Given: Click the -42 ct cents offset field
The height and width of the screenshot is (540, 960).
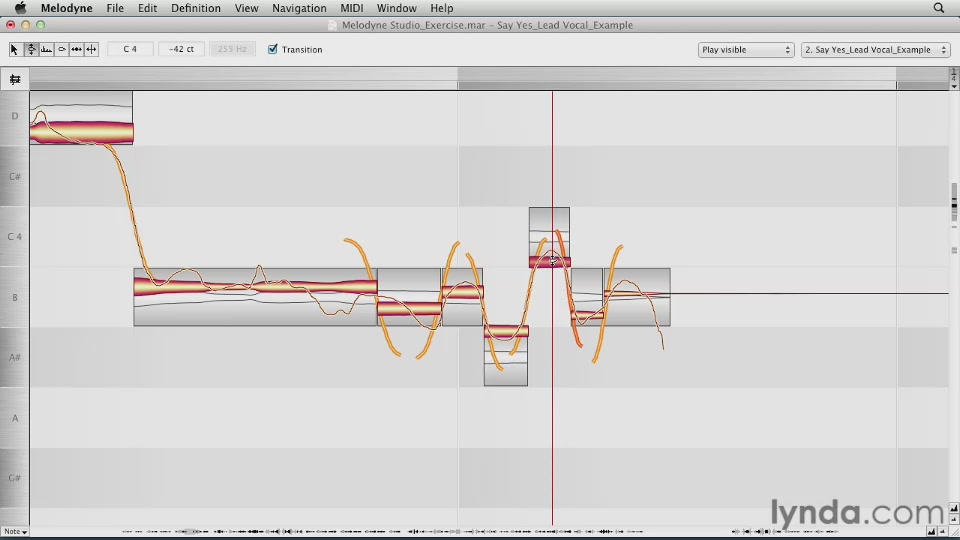Looking at the screenshot, I should point(181,49).
